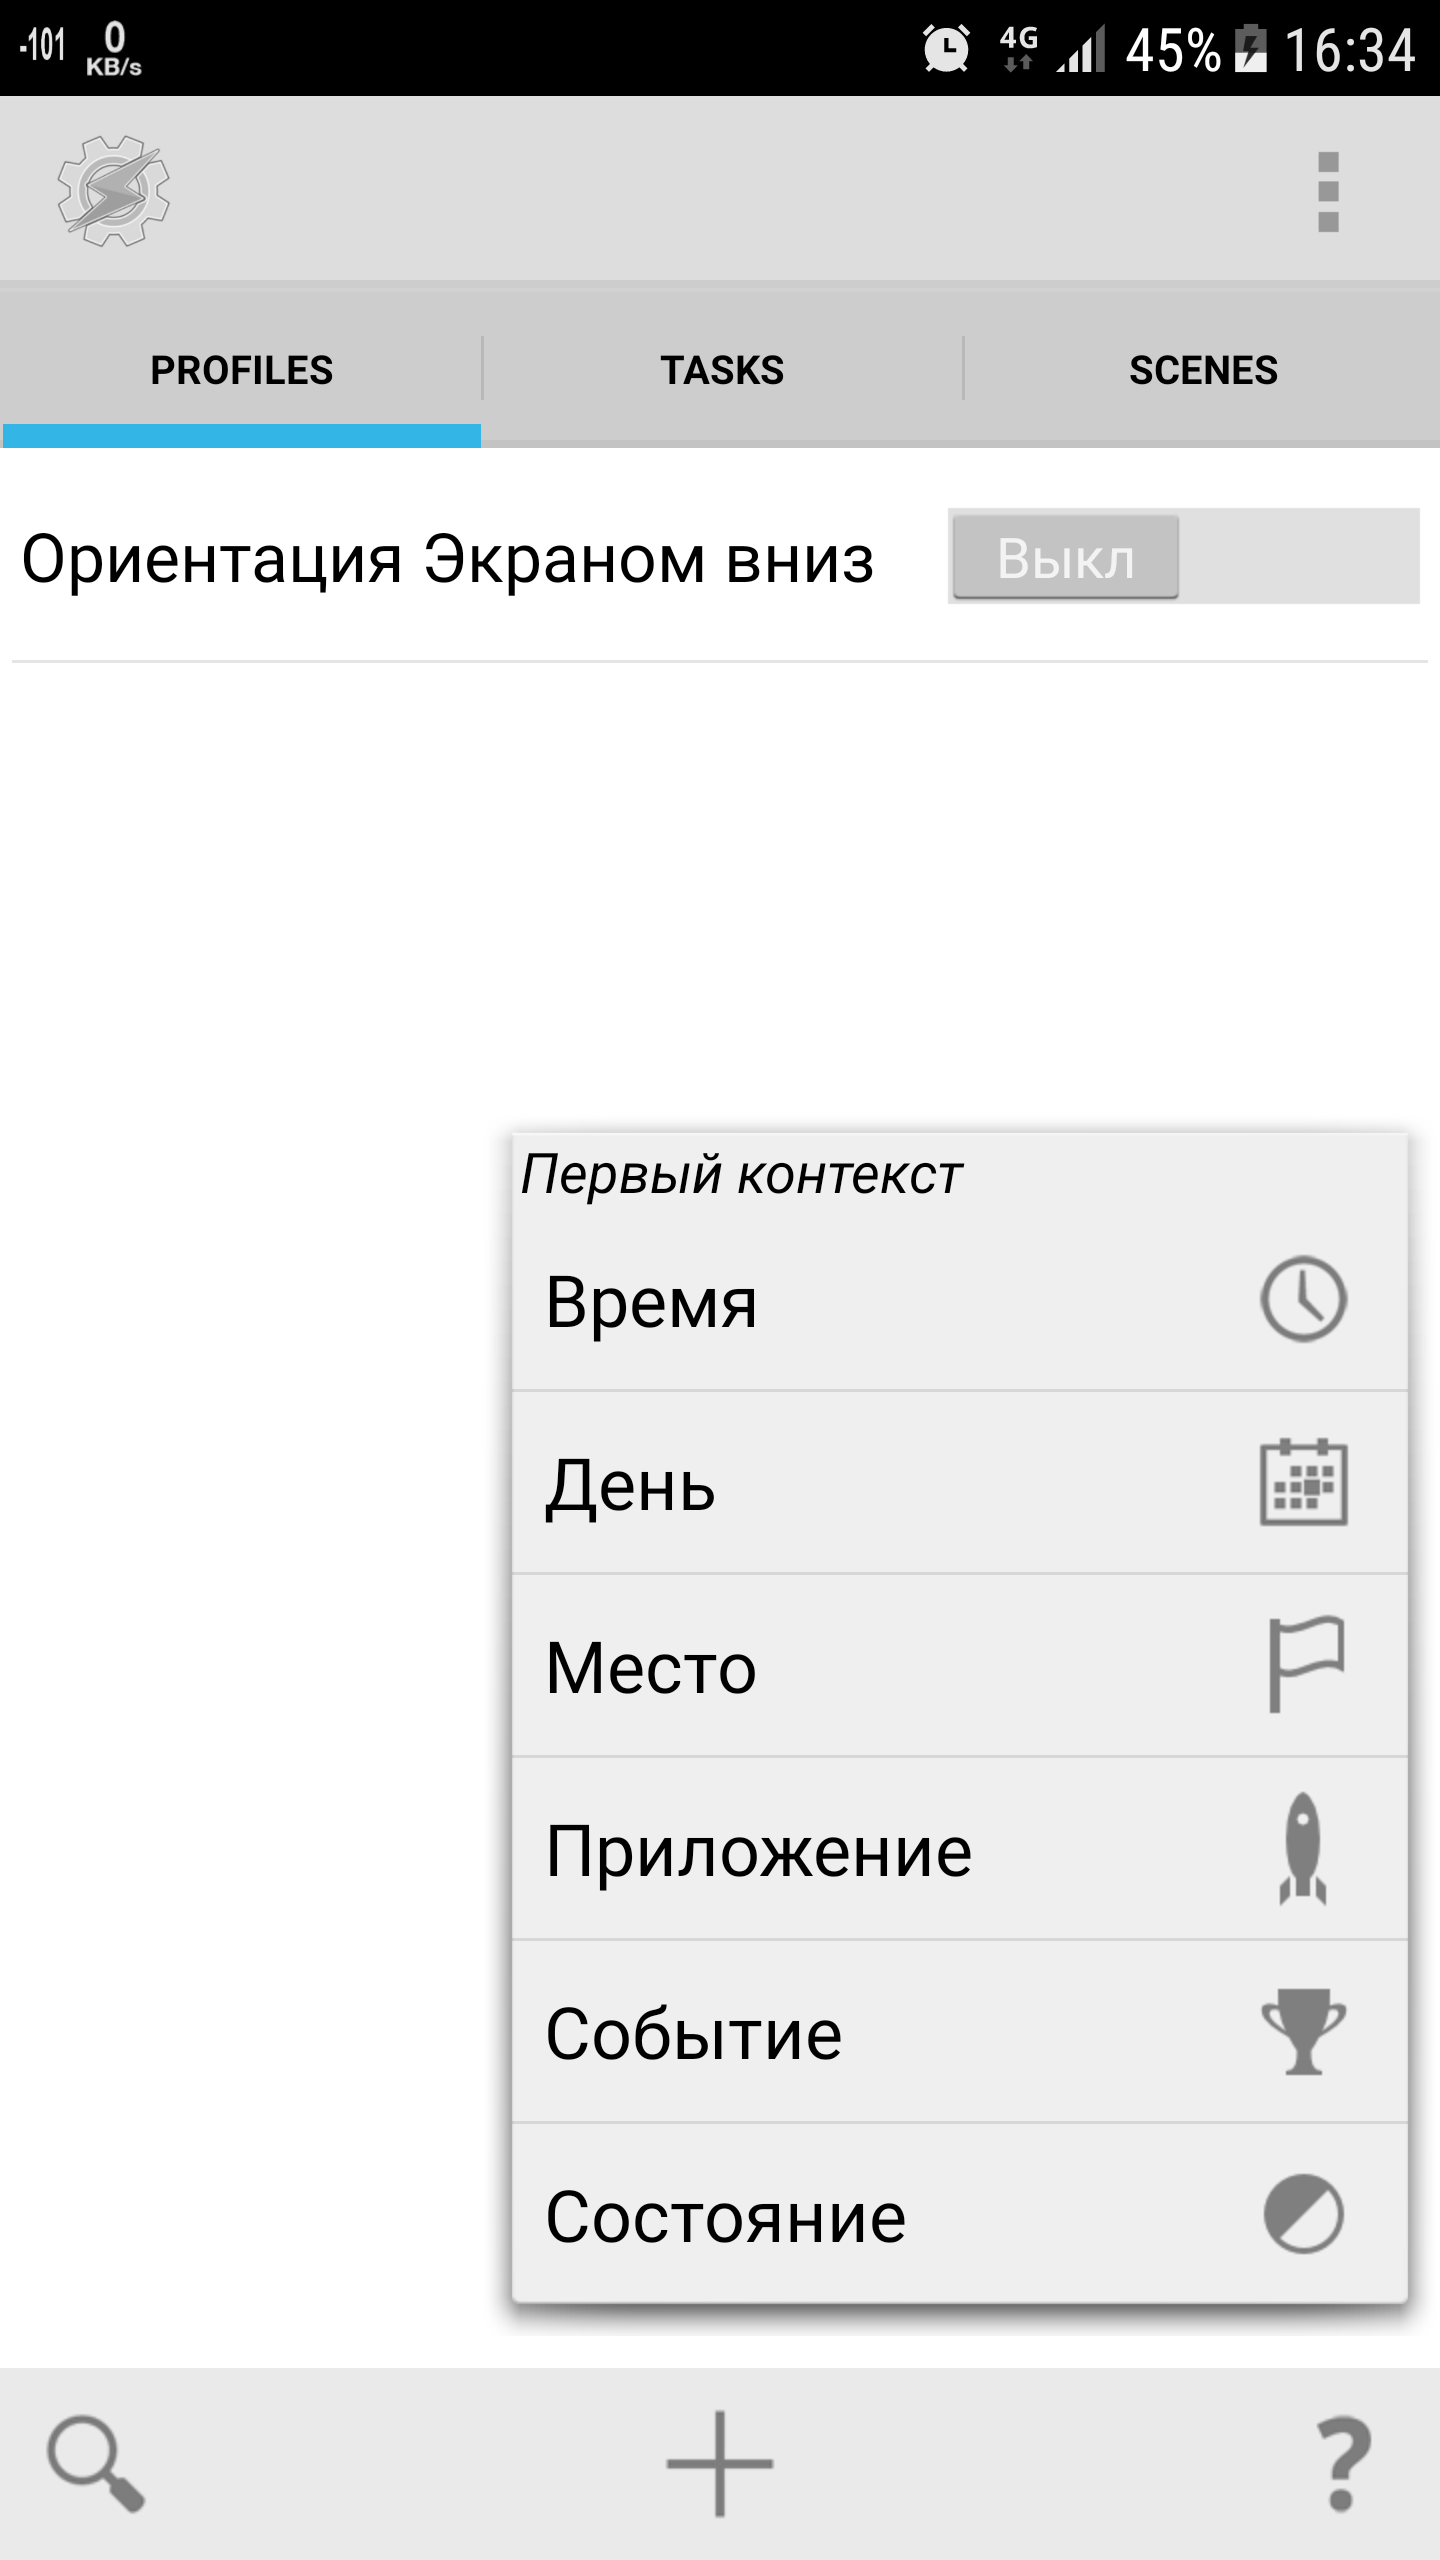Viewport: 1440px width, 2560px height.
Task: Tap the calendar icon beside День
Action: (1303, 1482)
